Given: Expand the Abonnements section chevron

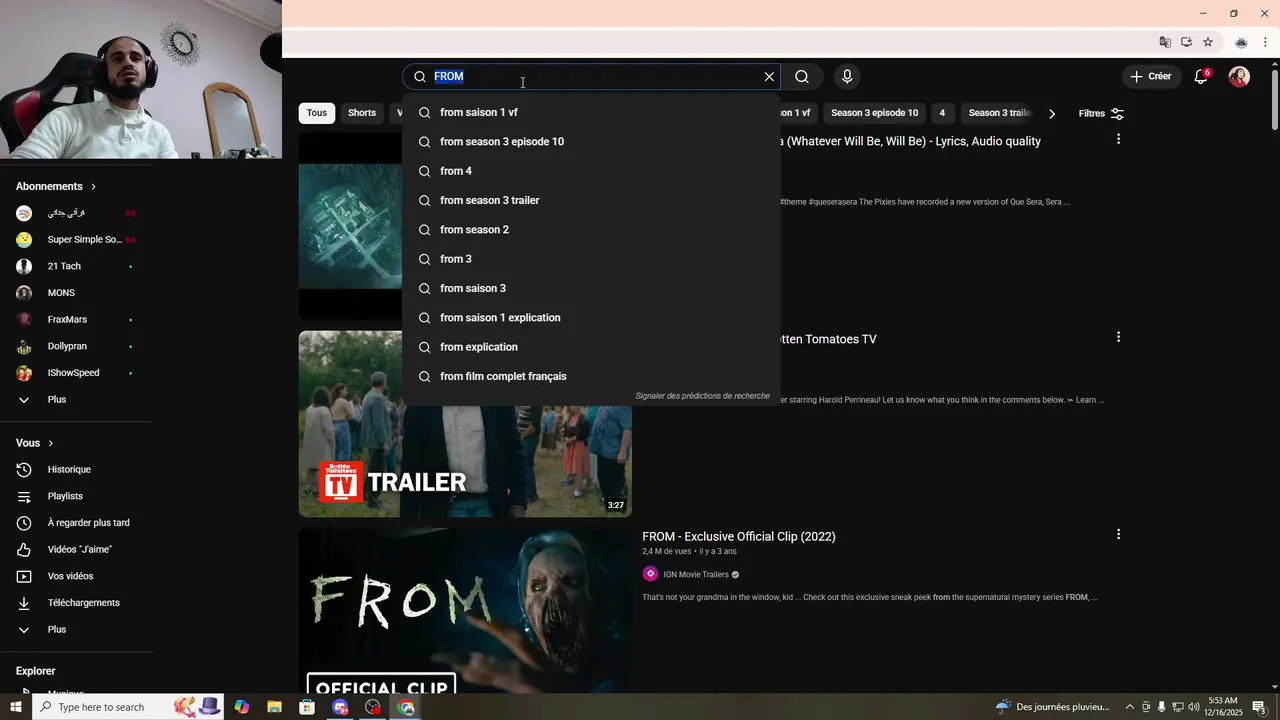Looking at the screenshot, I should pos(94,187).
